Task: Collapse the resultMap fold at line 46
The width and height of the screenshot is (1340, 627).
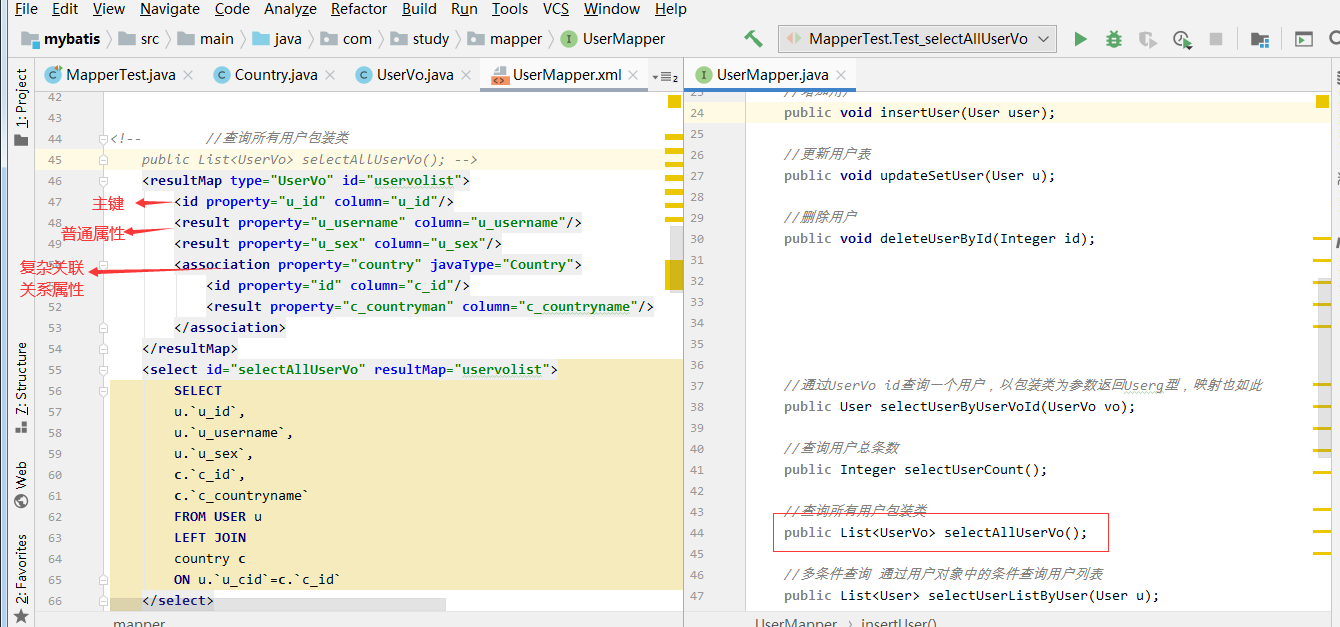Action: coord(103,181)
